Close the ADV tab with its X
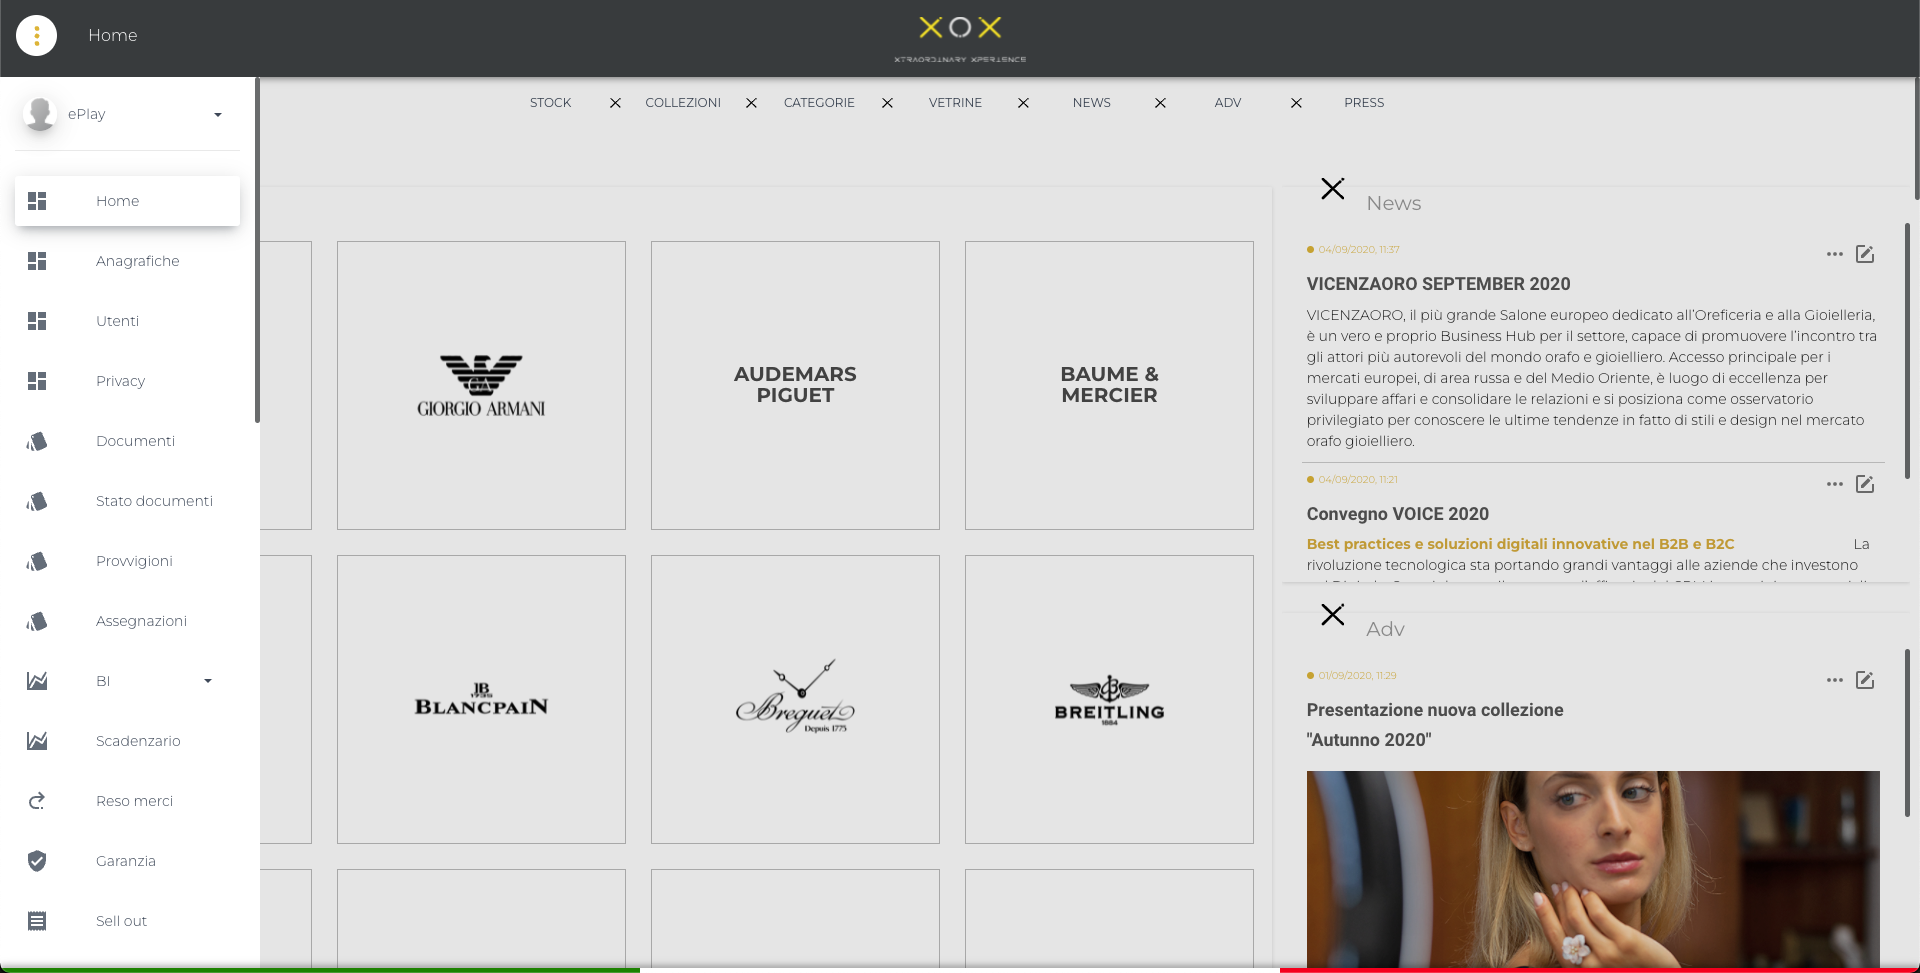 pos(1296,103)
